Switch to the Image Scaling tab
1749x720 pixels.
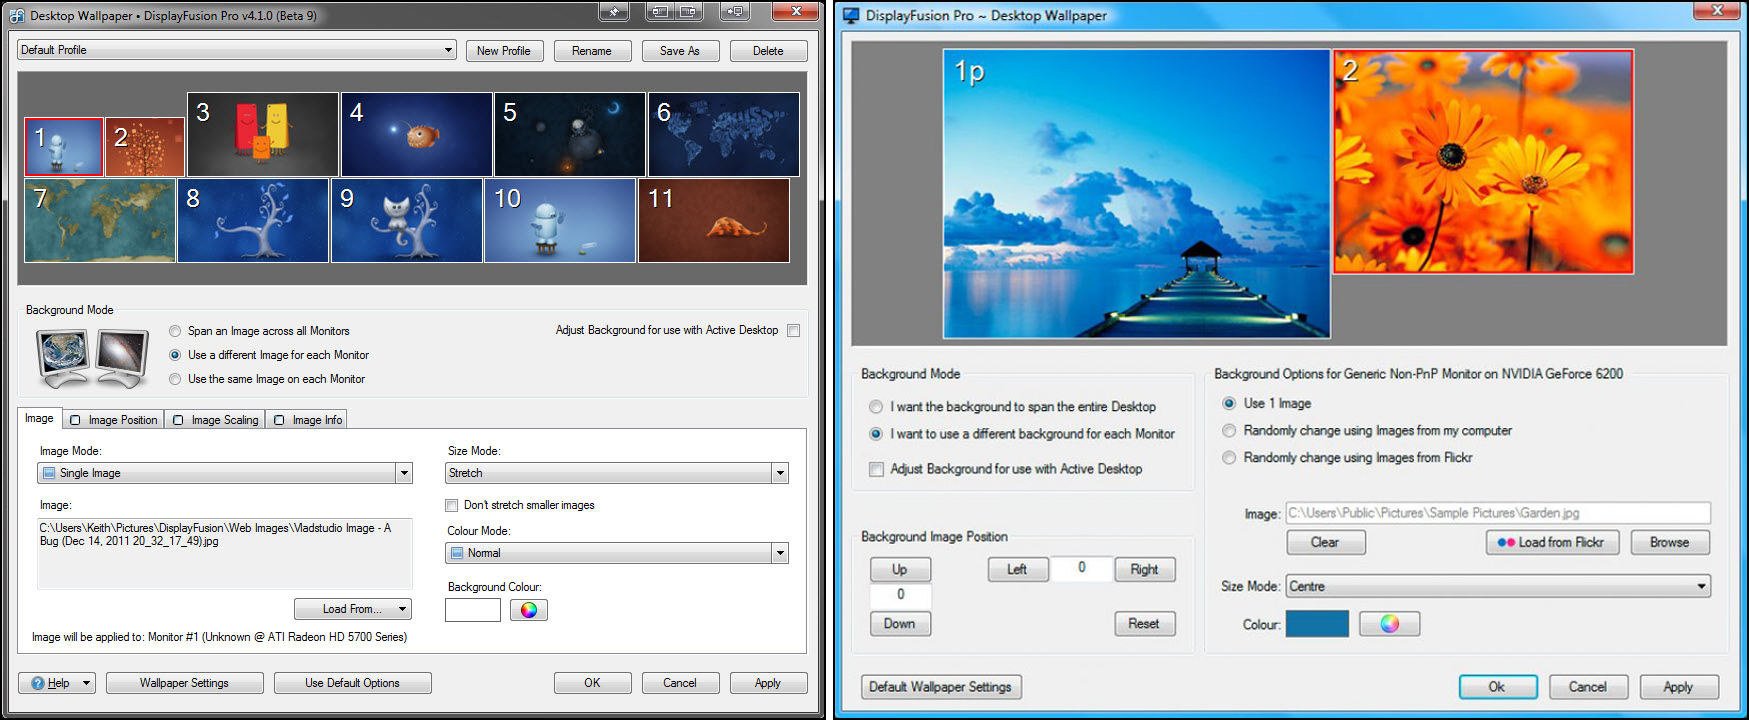[x=215, y=420]
